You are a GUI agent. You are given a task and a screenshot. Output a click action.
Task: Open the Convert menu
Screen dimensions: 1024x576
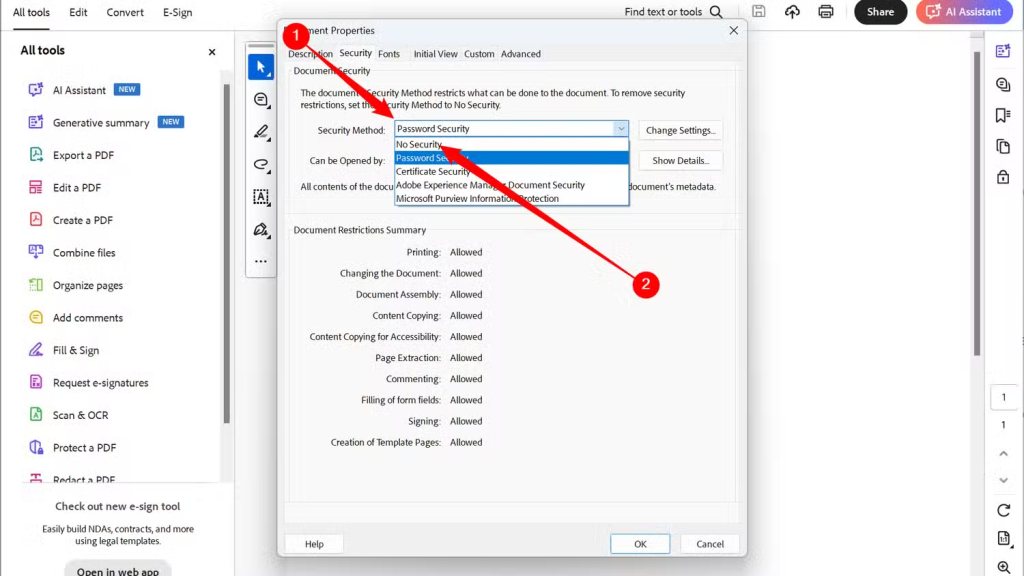[x=125, y=13]
